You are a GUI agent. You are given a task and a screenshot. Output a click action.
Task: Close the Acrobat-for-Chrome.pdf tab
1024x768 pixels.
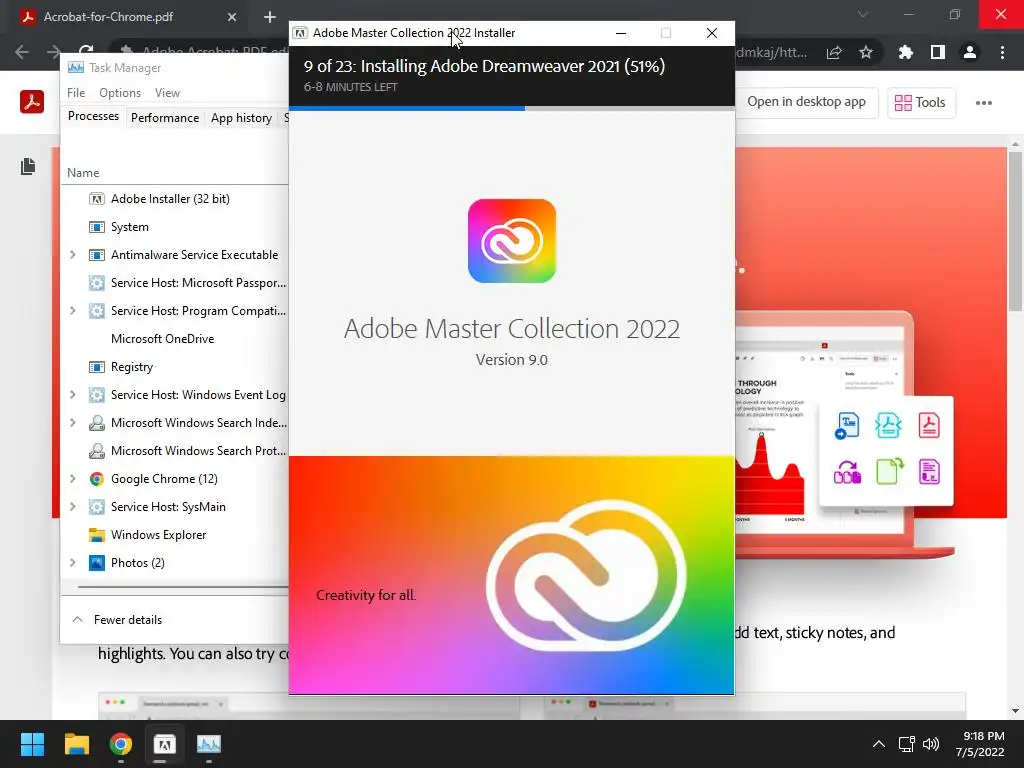232,17
